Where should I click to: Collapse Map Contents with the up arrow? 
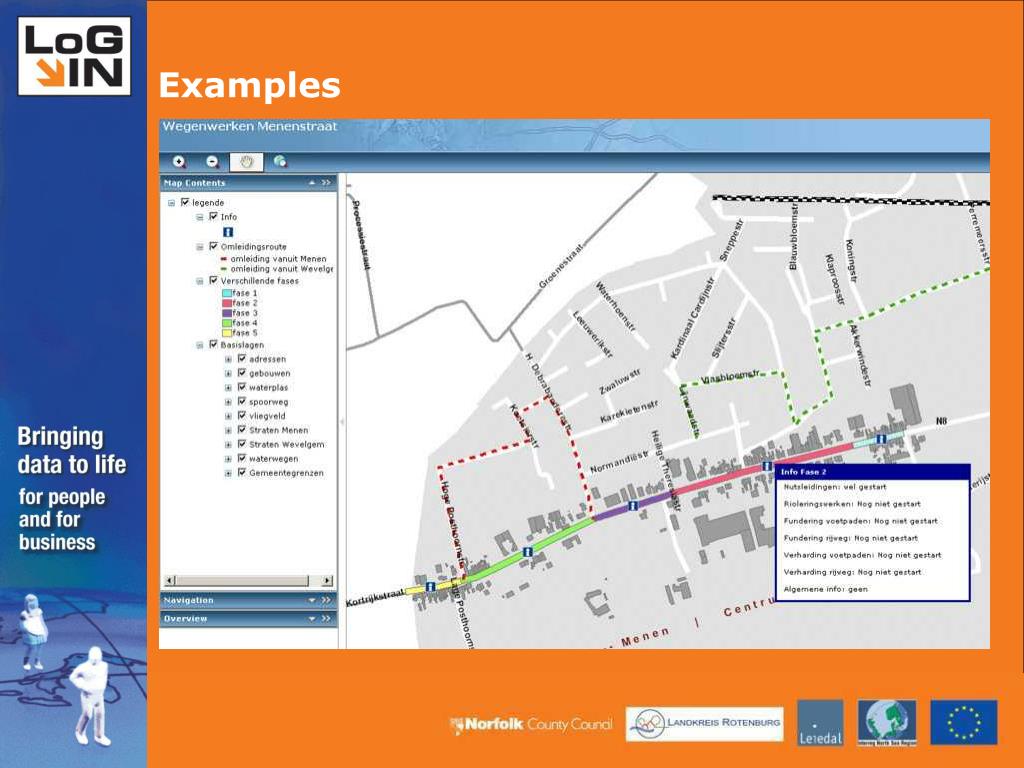click(312, 183)
